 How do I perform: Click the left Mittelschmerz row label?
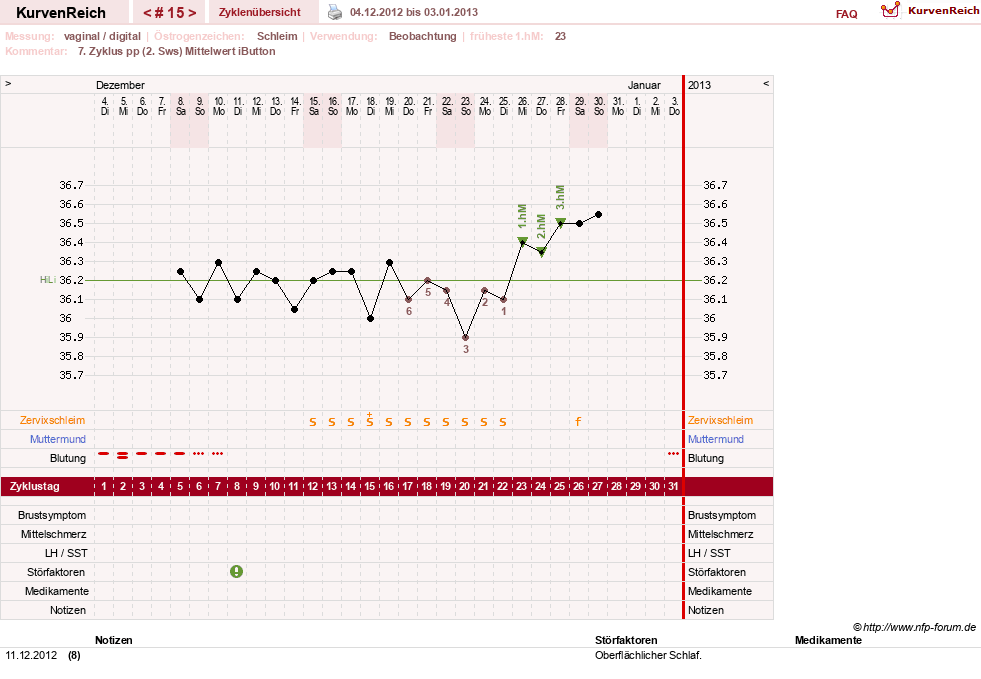(x=54, y=534)
